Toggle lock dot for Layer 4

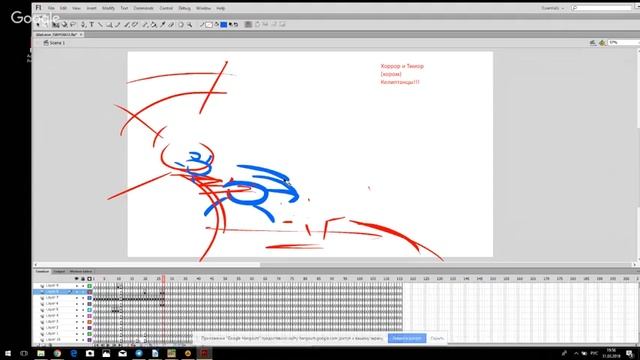[83, 316]
